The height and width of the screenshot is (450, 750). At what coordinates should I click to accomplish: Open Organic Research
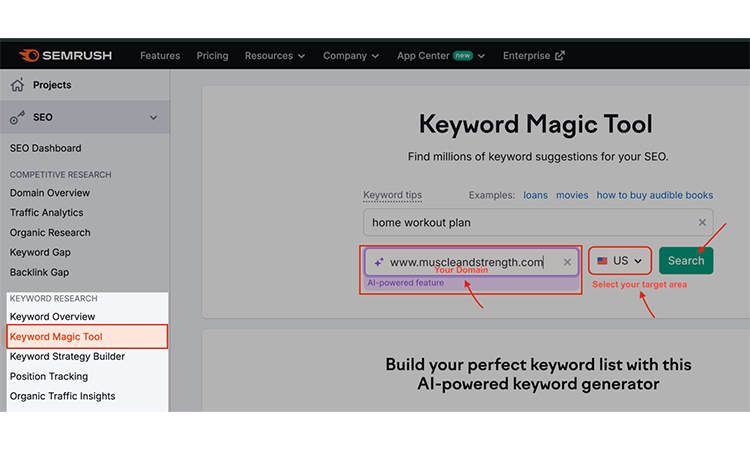point(50,232)
